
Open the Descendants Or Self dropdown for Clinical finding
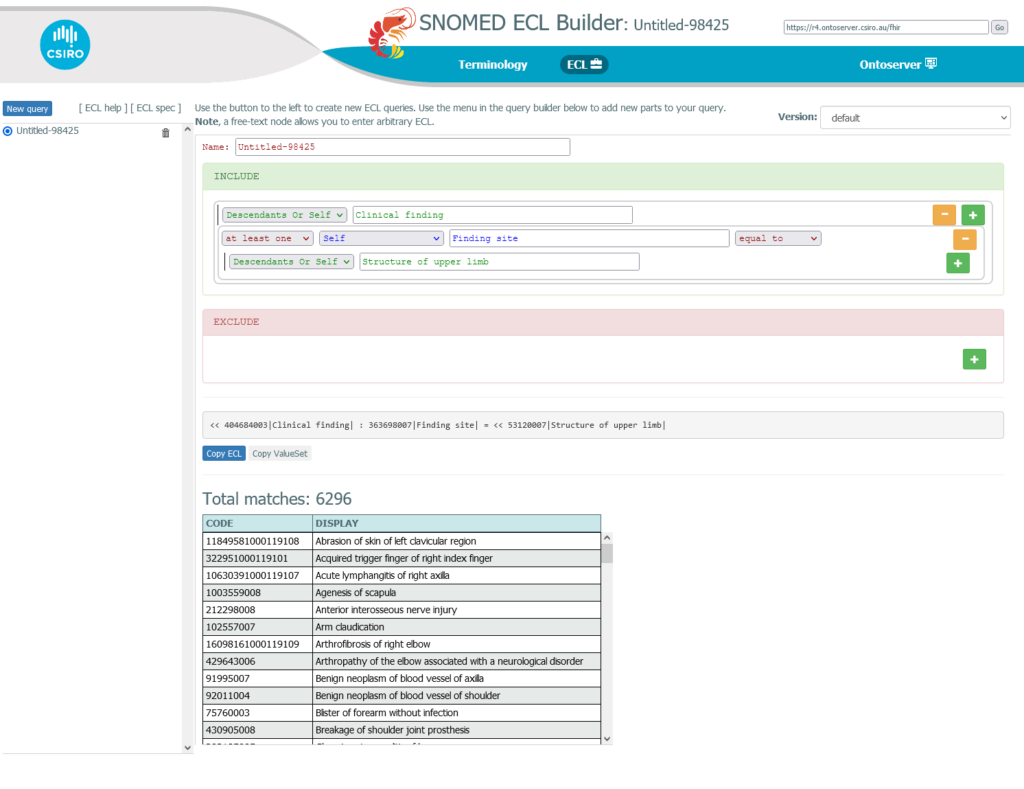click(284, 215)
